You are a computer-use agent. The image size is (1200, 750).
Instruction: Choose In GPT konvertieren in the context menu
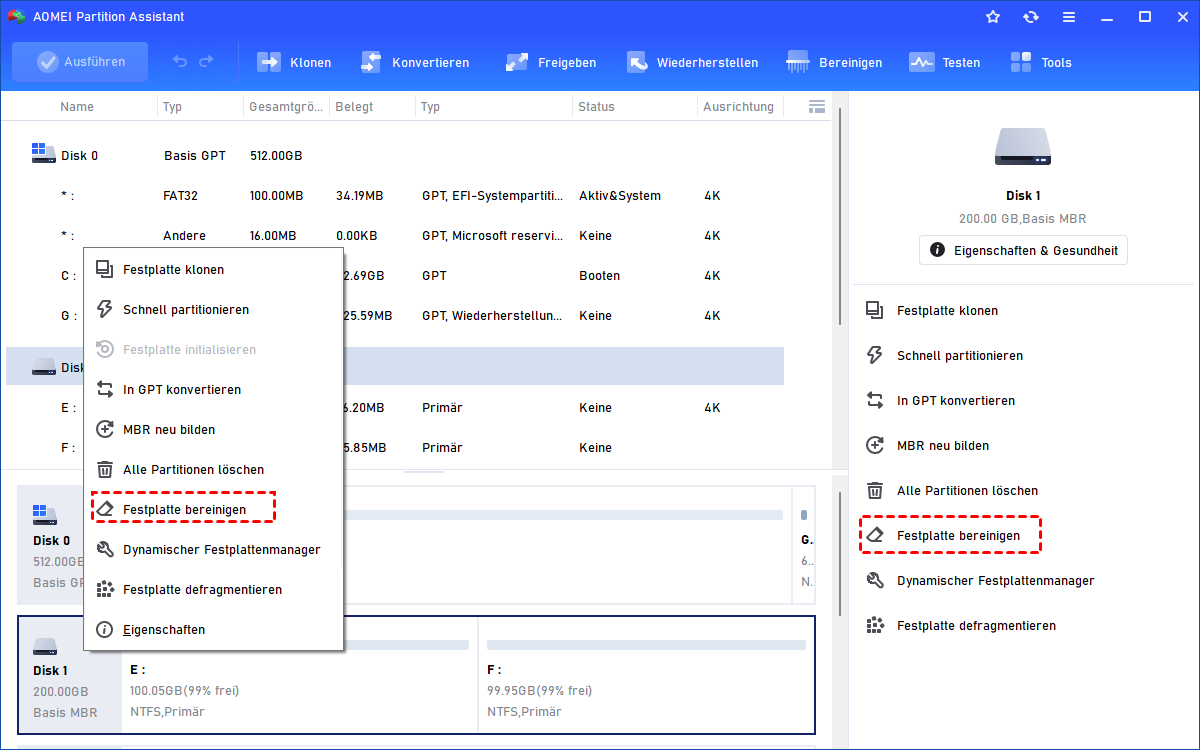214,390
